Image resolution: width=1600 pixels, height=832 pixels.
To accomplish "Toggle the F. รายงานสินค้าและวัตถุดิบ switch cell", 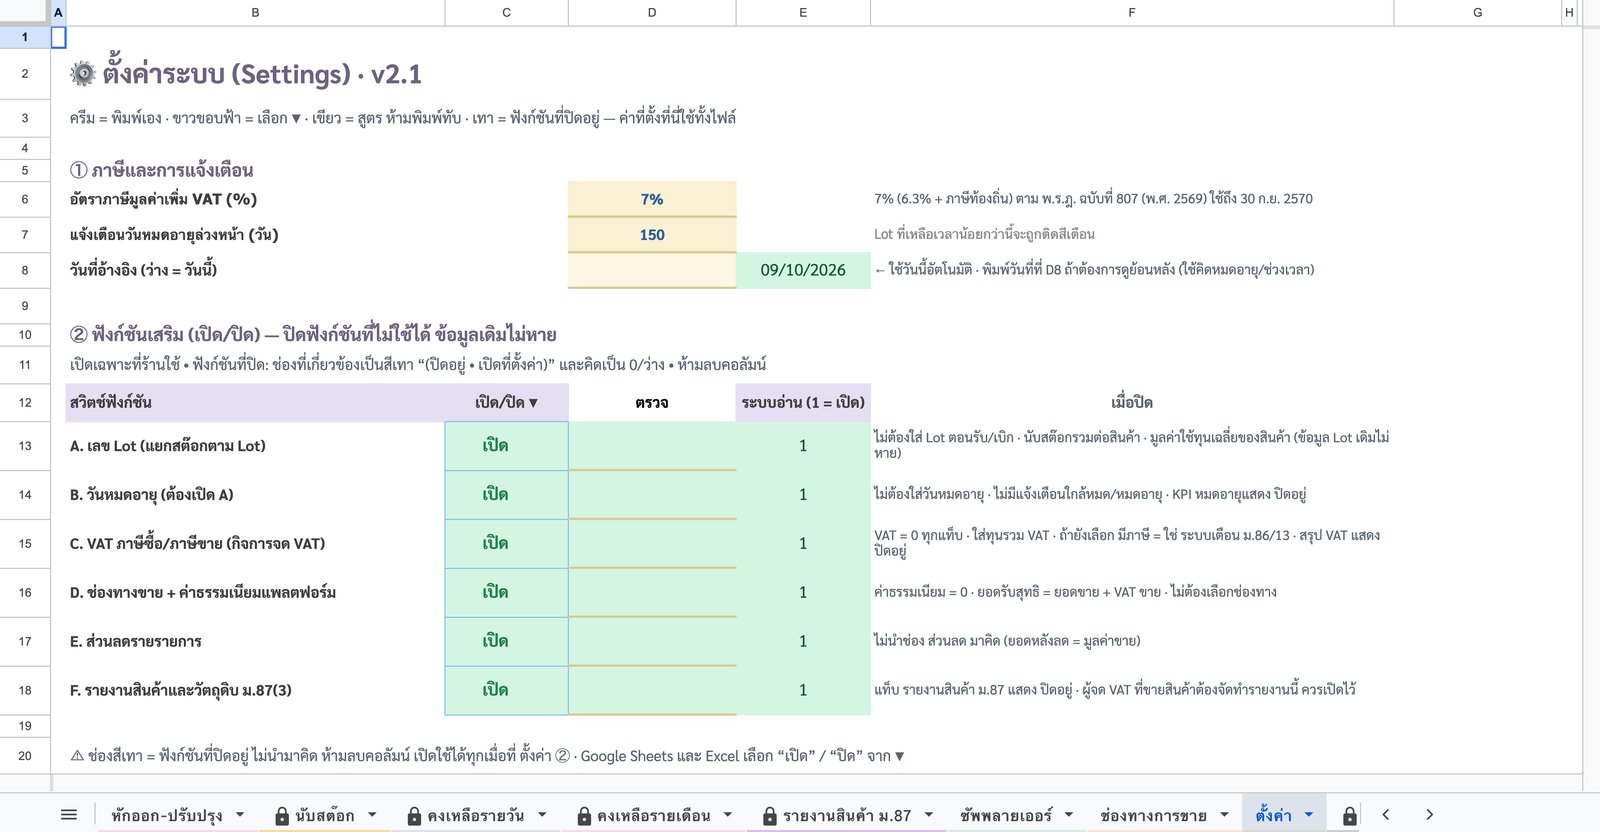I will click(x=506, y=691).
